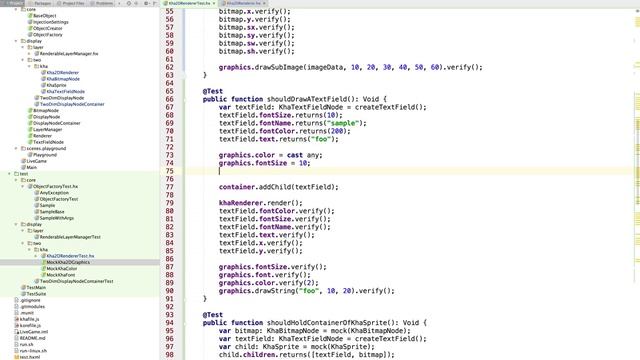Viewport: 640px width, 360px height.
Task: Open RenderableLayerManagerTest file
Action: [x=67, y=237]
